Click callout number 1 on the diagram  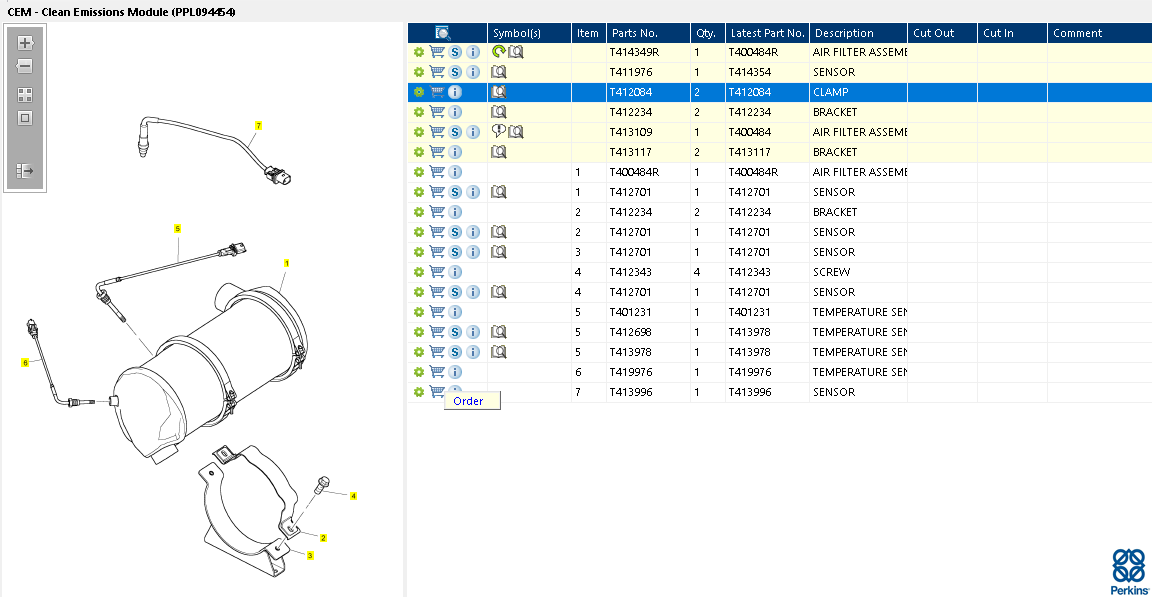click(x=286, y=264)
